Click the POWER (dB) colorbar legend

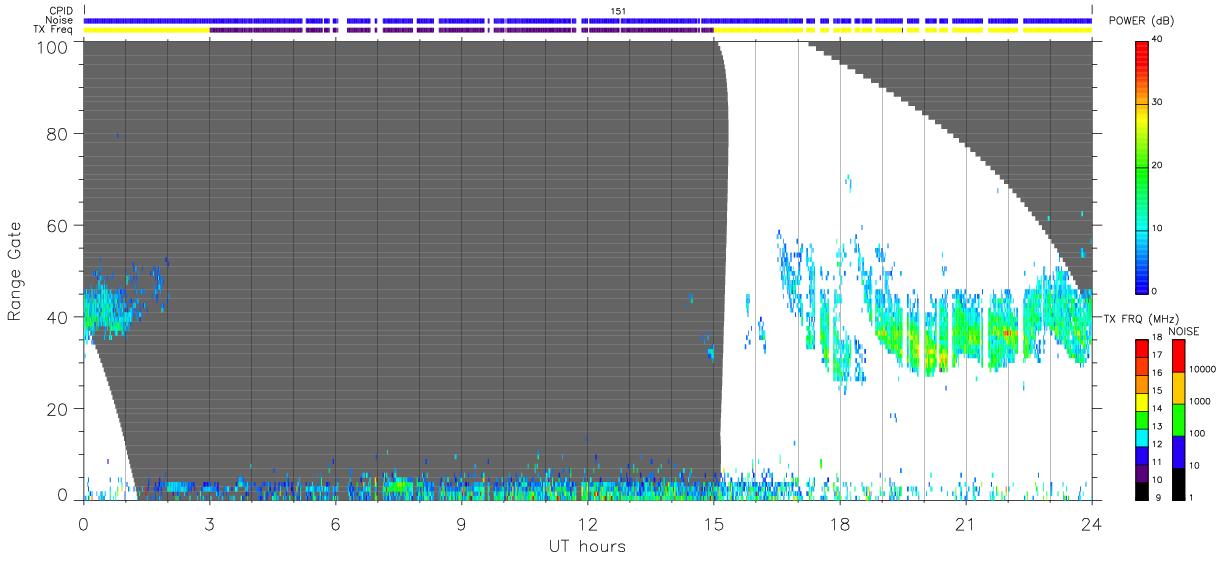(x=1142, y=166)
